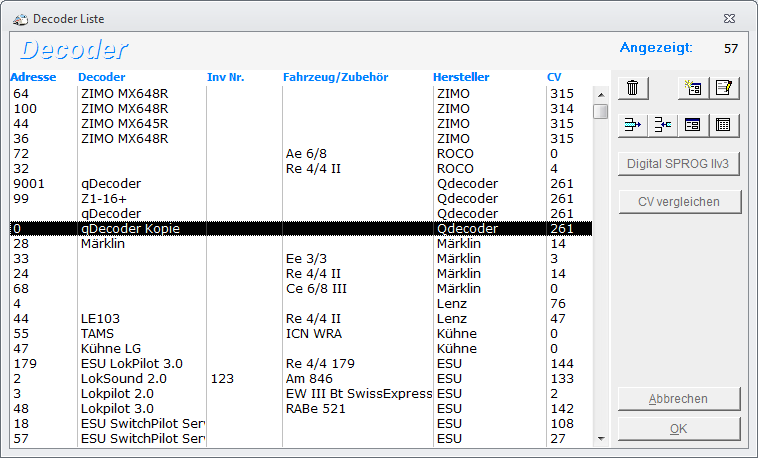Select the ESU SwitchPilot row at address 57
The width and height of the screenshot is (758, 458).
pos(301,439)
